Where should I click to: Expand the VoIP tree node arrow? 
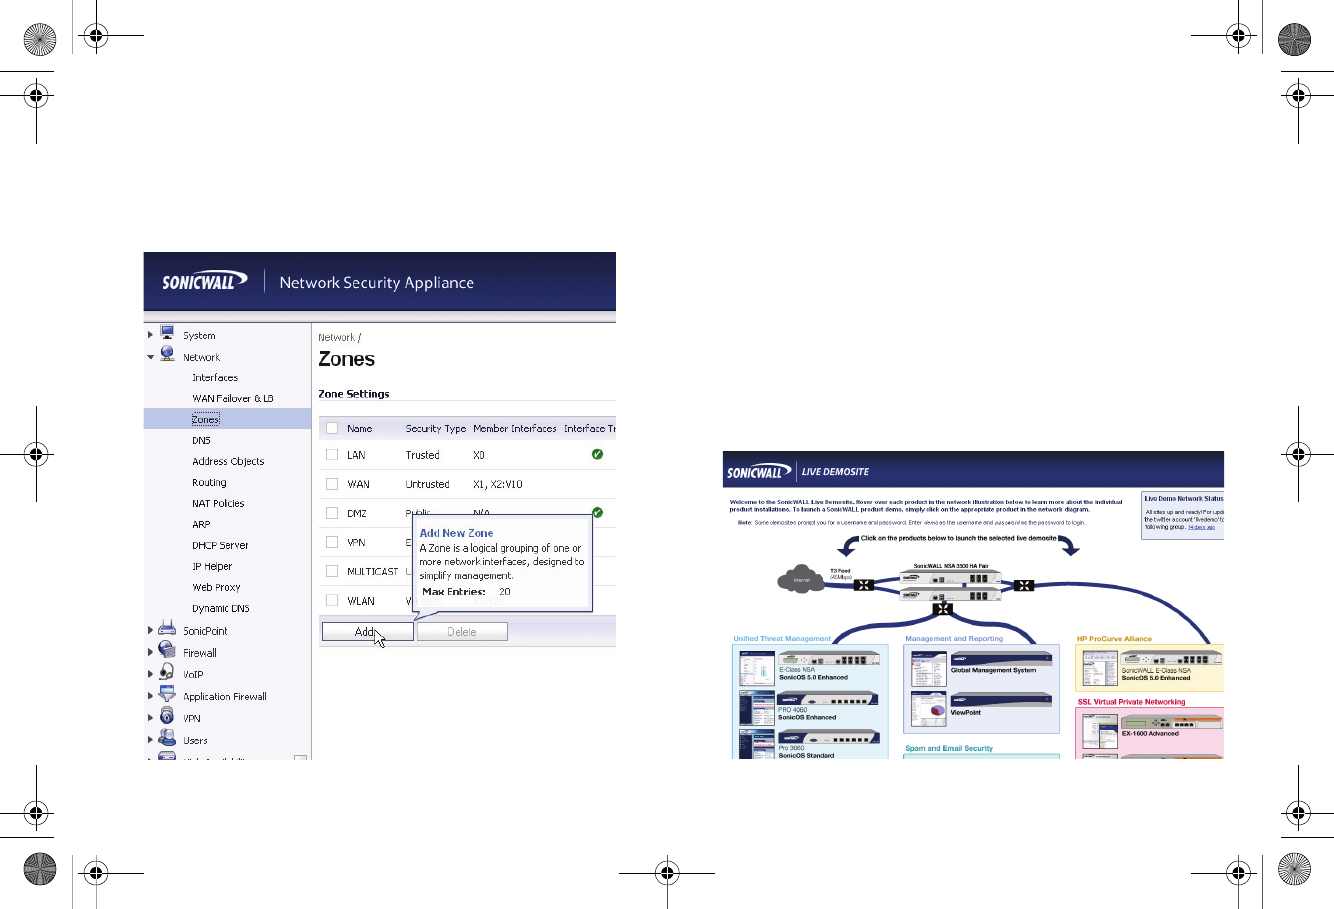(151, 674)
